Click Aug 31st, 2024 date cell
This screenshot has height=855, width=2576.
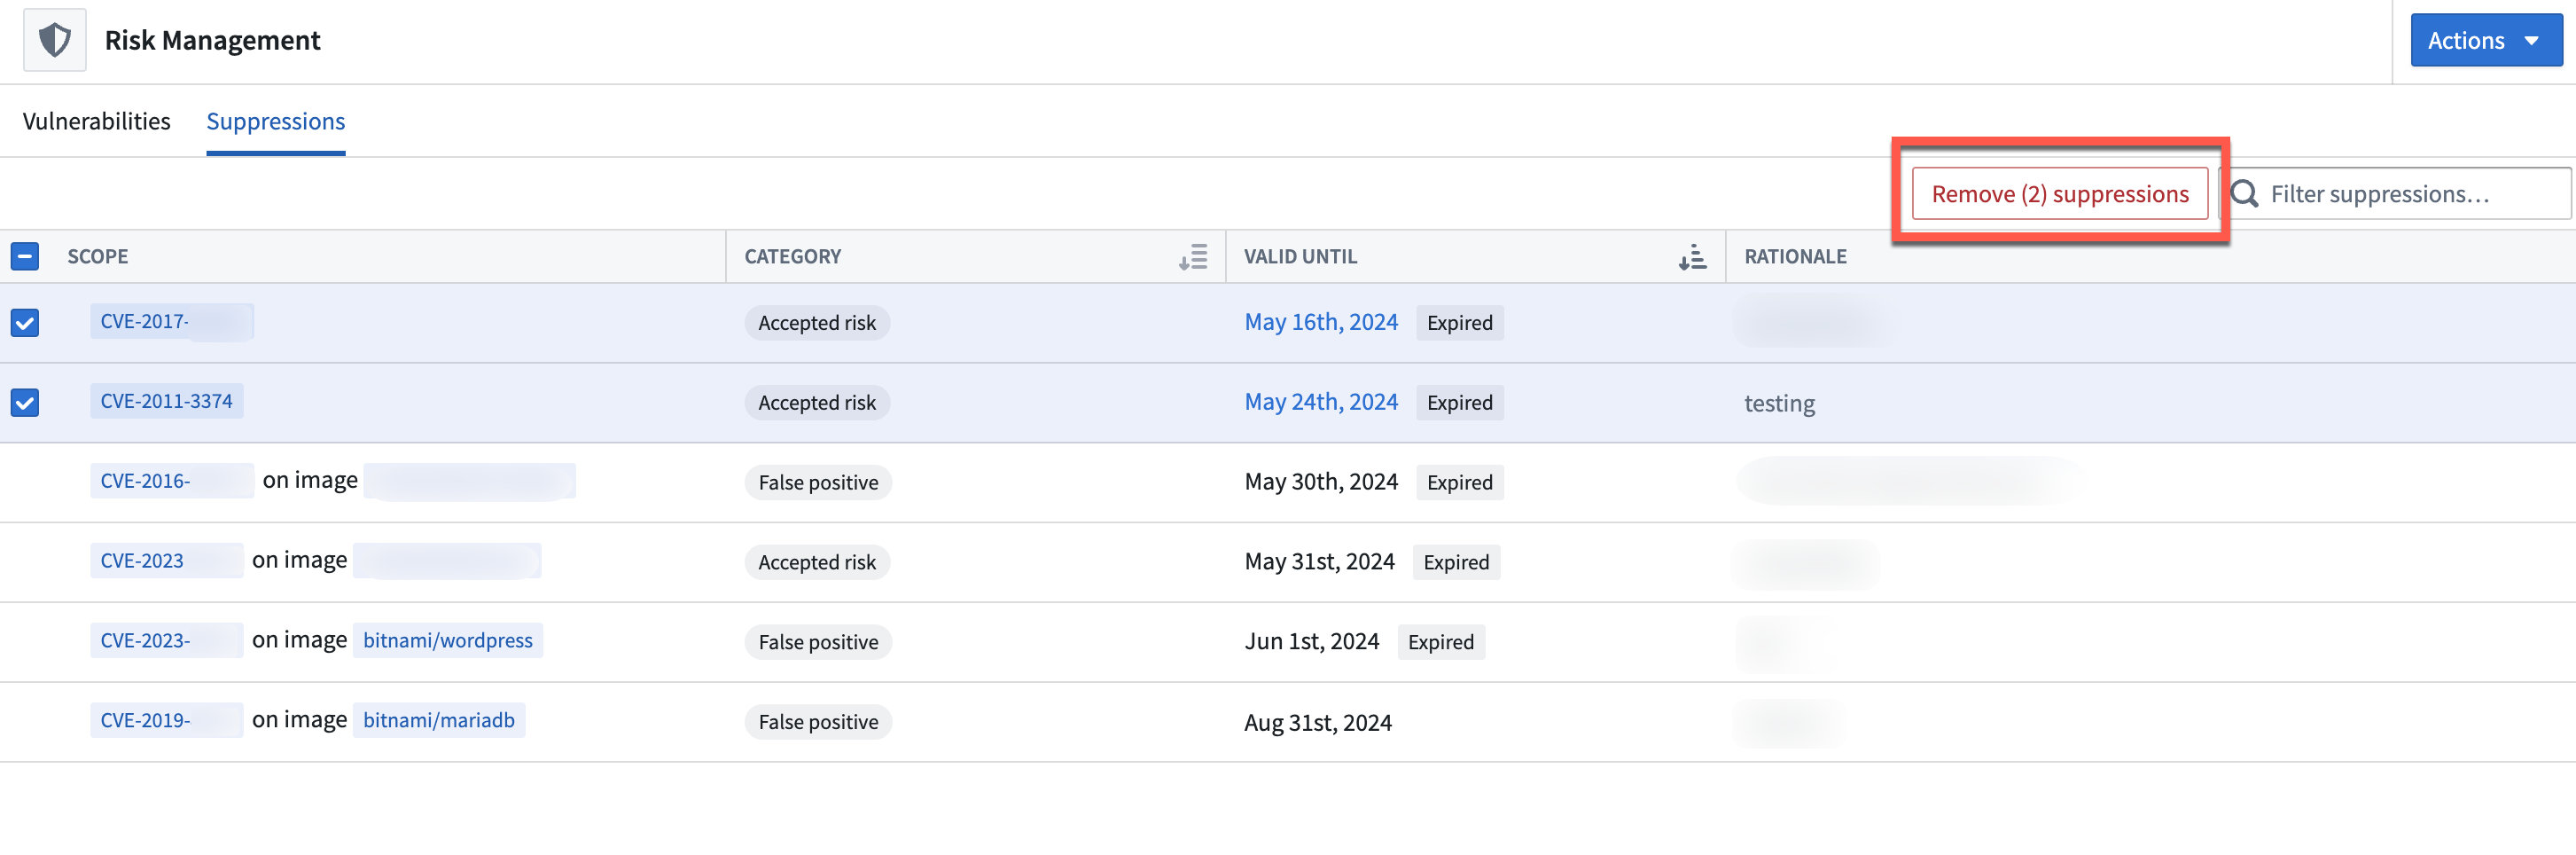[x=1318, y=722]
